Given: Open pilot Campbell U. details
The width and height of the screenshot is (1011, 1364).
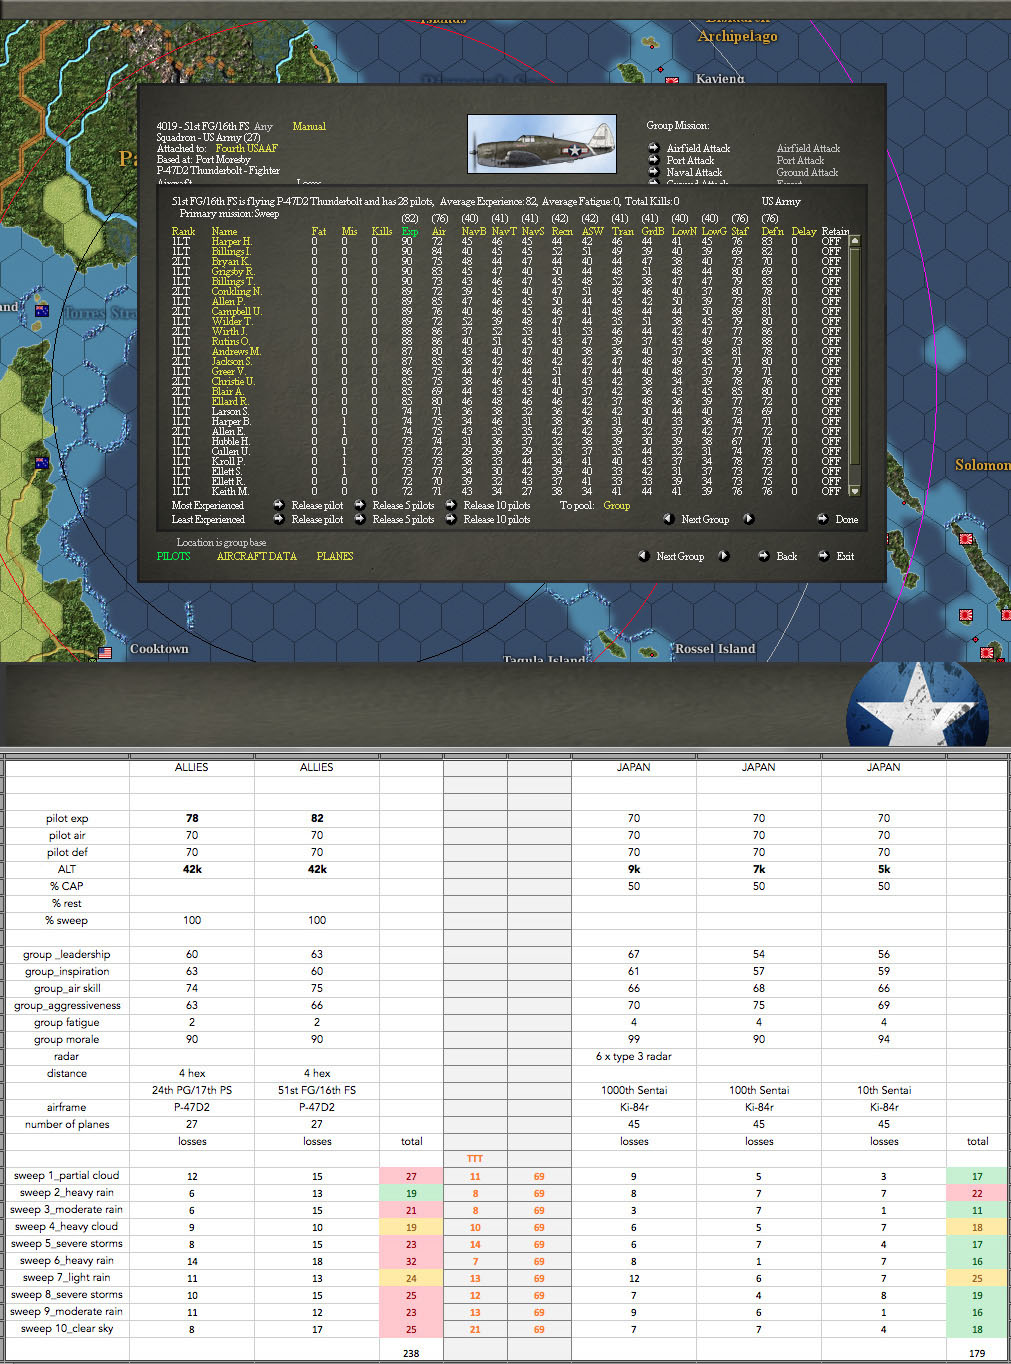Looking at the screenshot, I should click(236, 311).
